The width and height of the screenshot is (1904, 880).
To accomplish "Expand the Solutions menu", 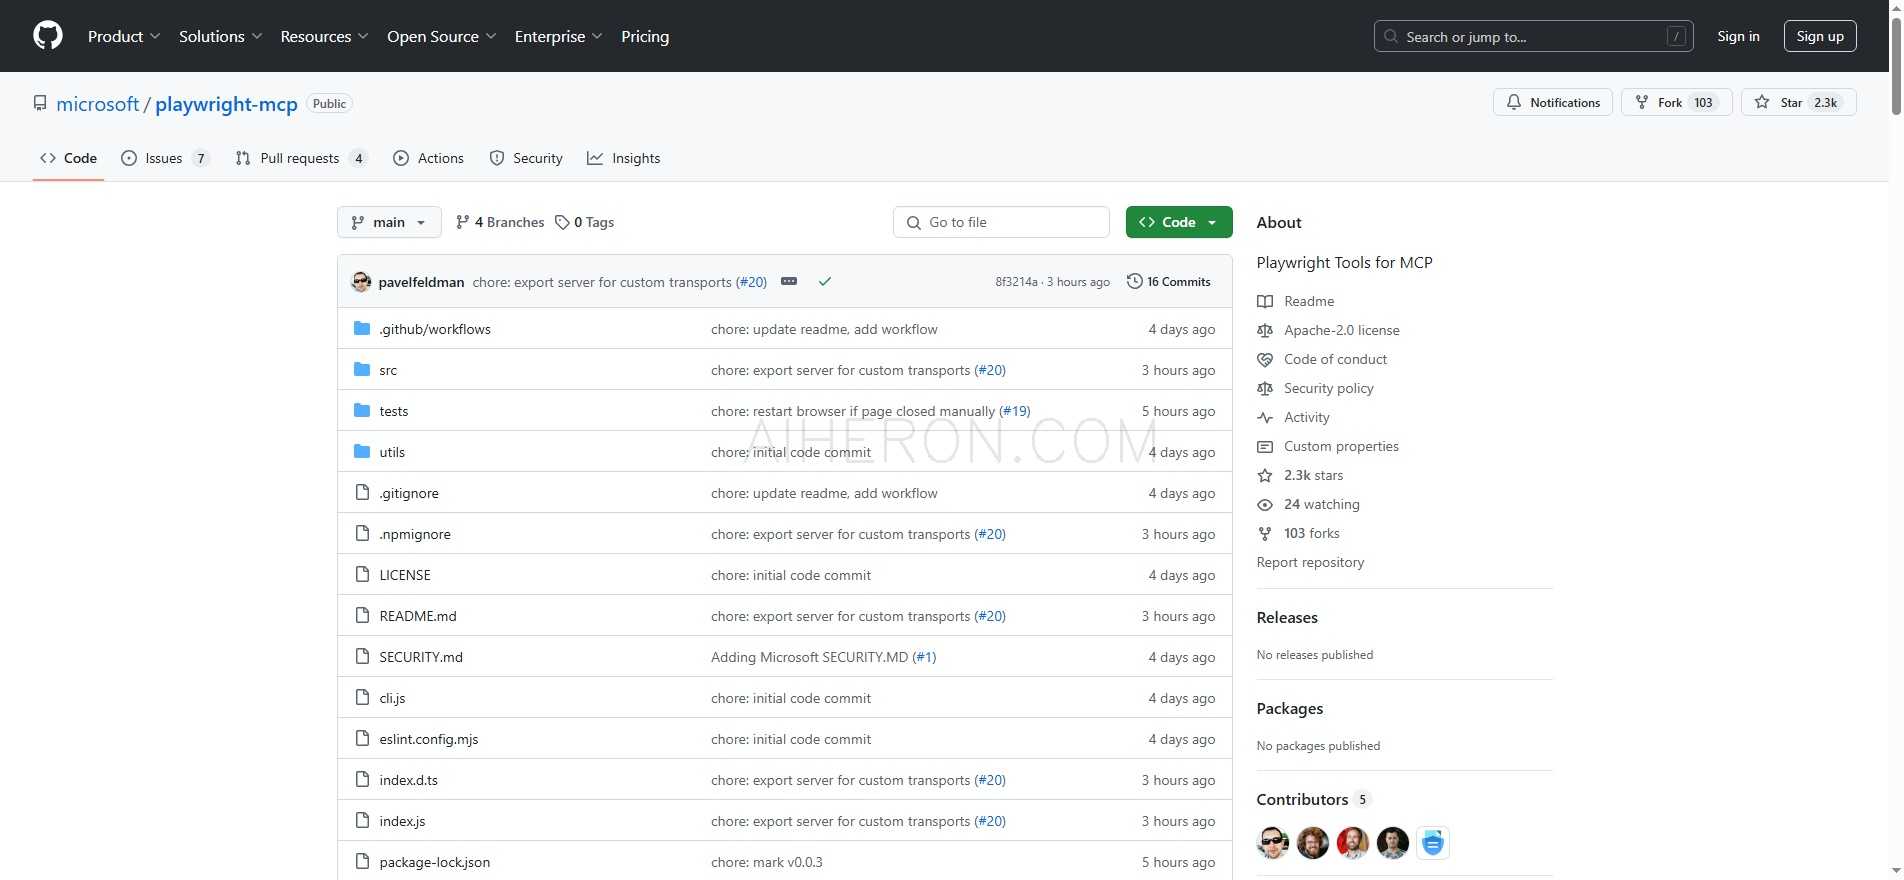I will [220, 36].
